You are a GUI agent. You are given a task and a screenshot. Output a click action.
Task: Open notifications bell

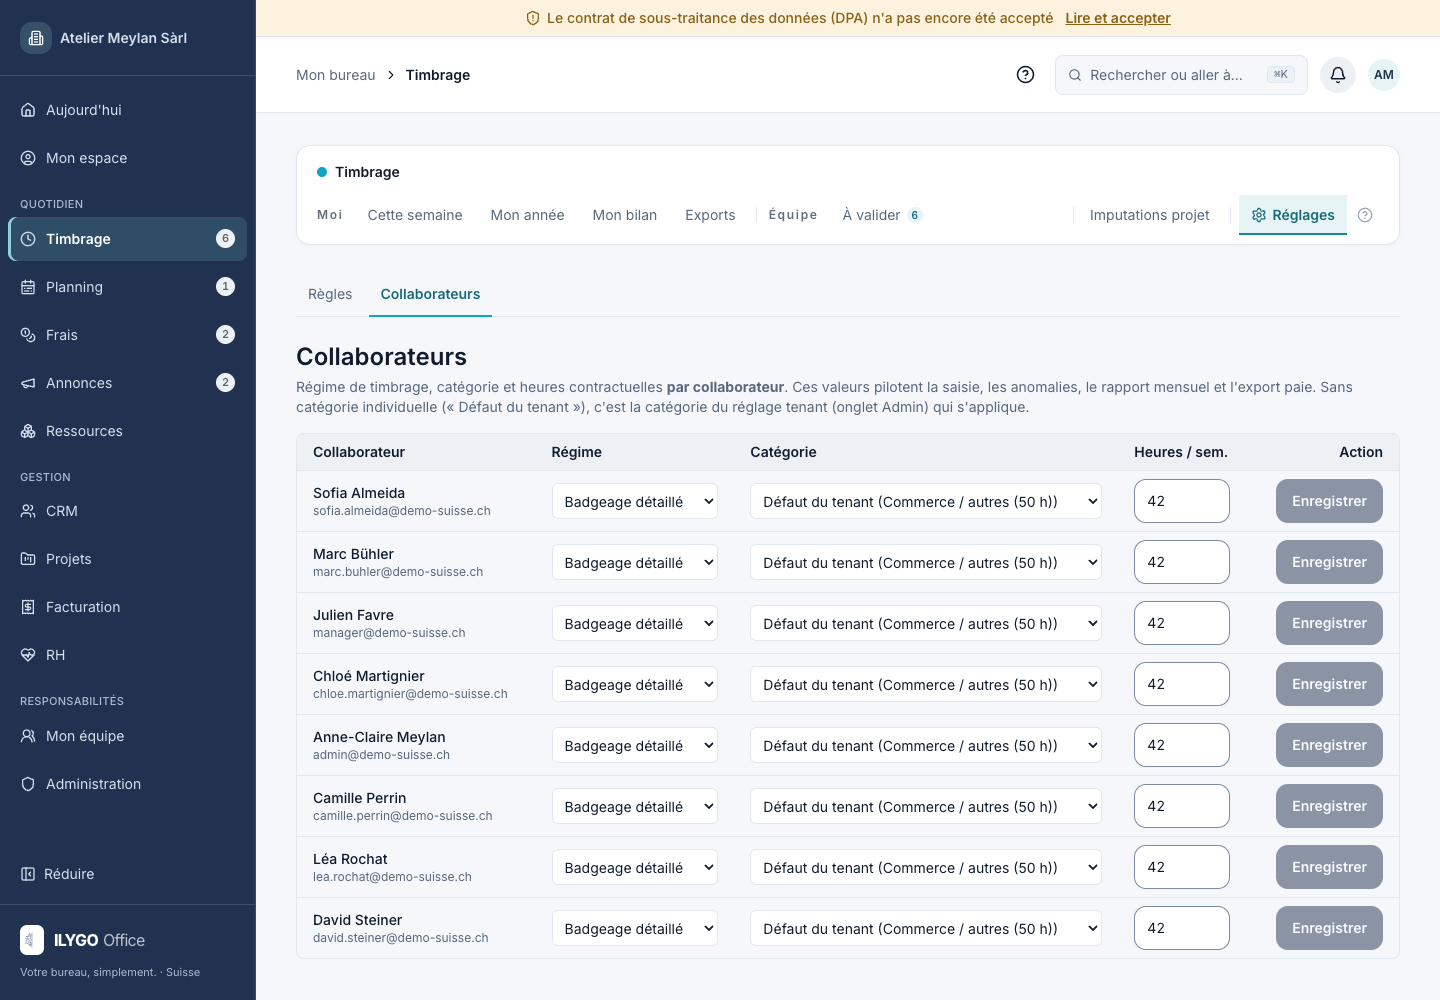click(1338, 75)
